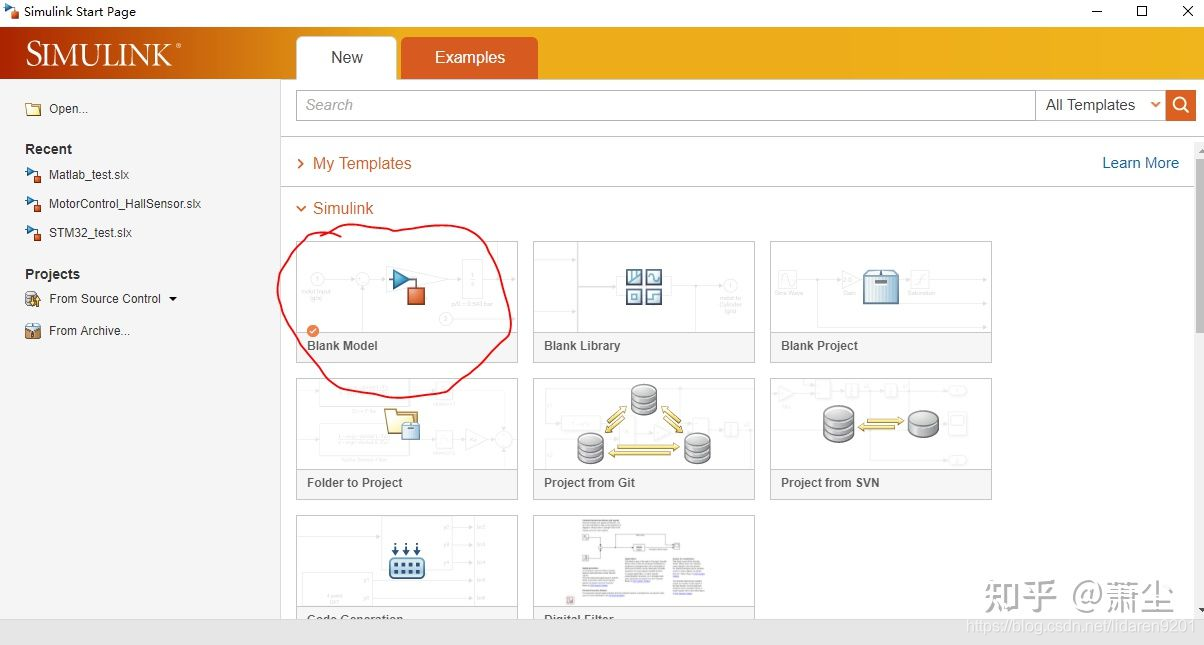Click the Project from Git databases icon
This screenshot has width=1204, height=645.
[x=644, y=424]
